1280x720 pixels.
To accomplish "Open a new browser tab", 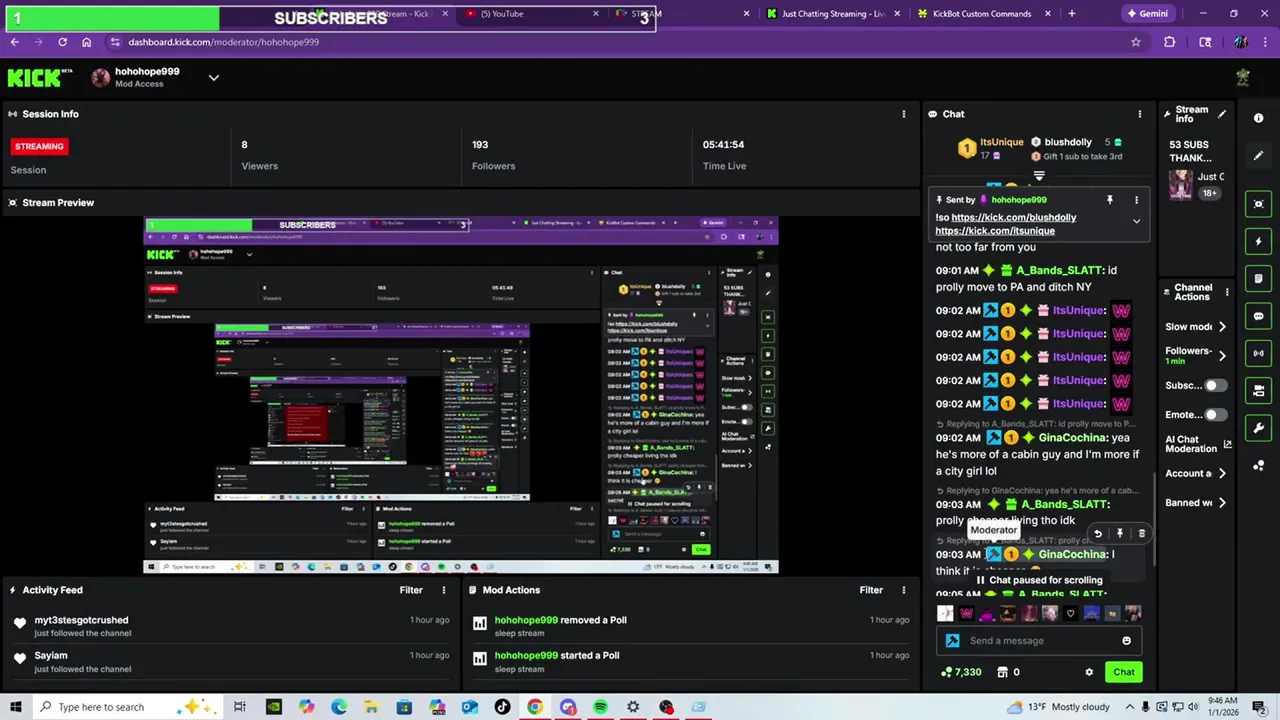I will coord(1071,14).
